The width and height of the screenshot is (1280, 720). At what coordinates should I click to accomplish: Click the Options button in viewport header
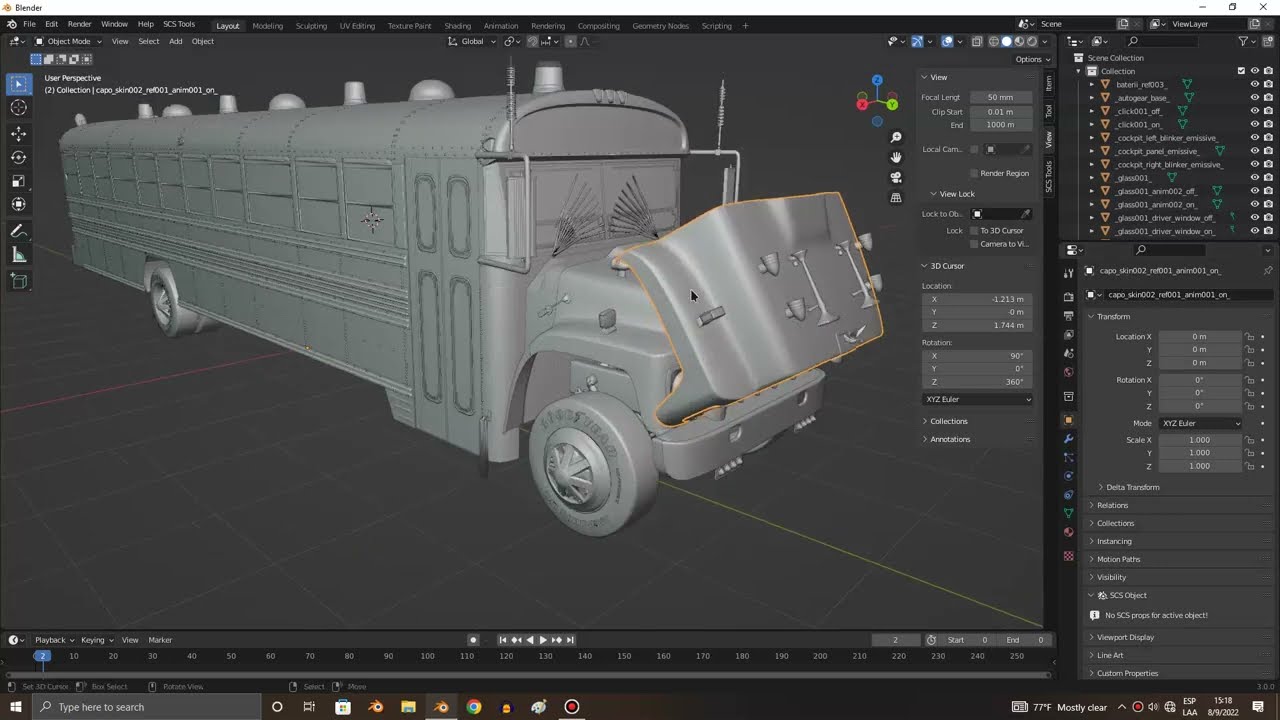pos(1031,59)
